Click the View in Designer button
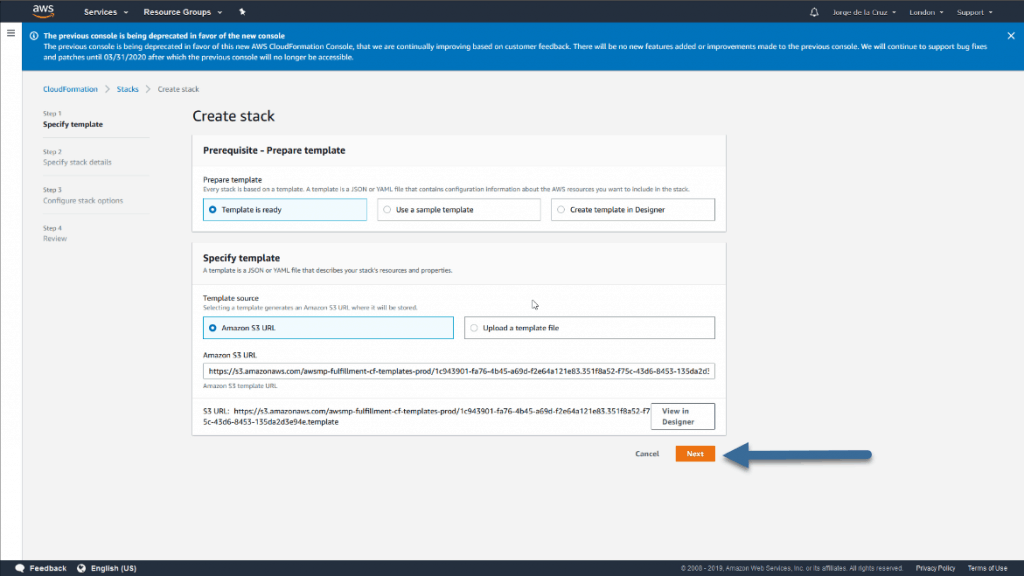Screen dimensions: 1024x576 [x=682, y=417]
